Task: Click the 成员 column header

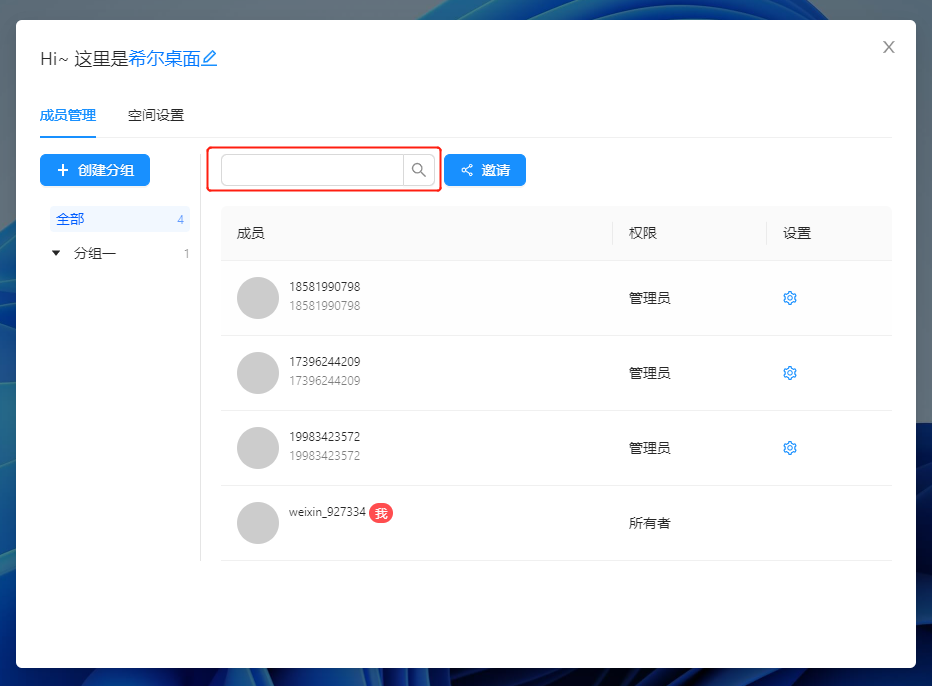Action: pos(251,233)
